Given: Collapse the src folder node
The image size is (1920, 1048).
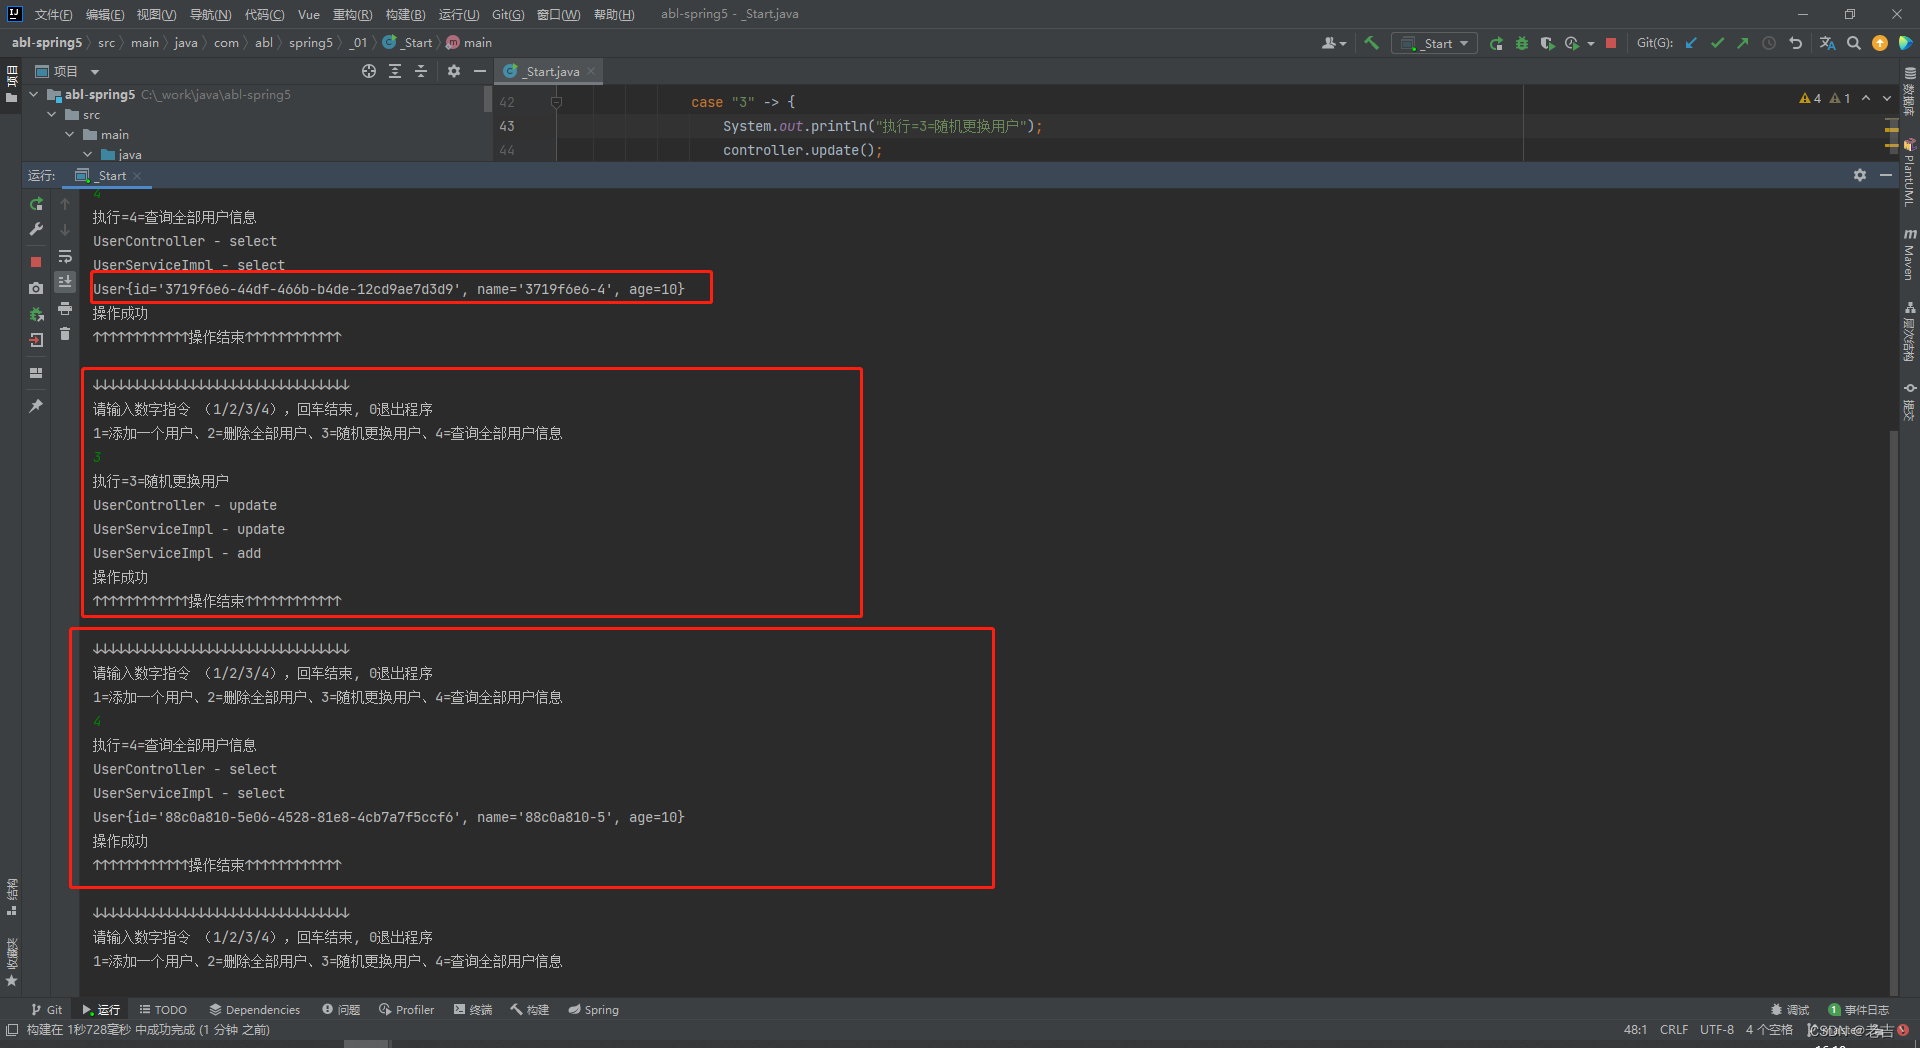Looking at the screenshot, I should [52, 114].
